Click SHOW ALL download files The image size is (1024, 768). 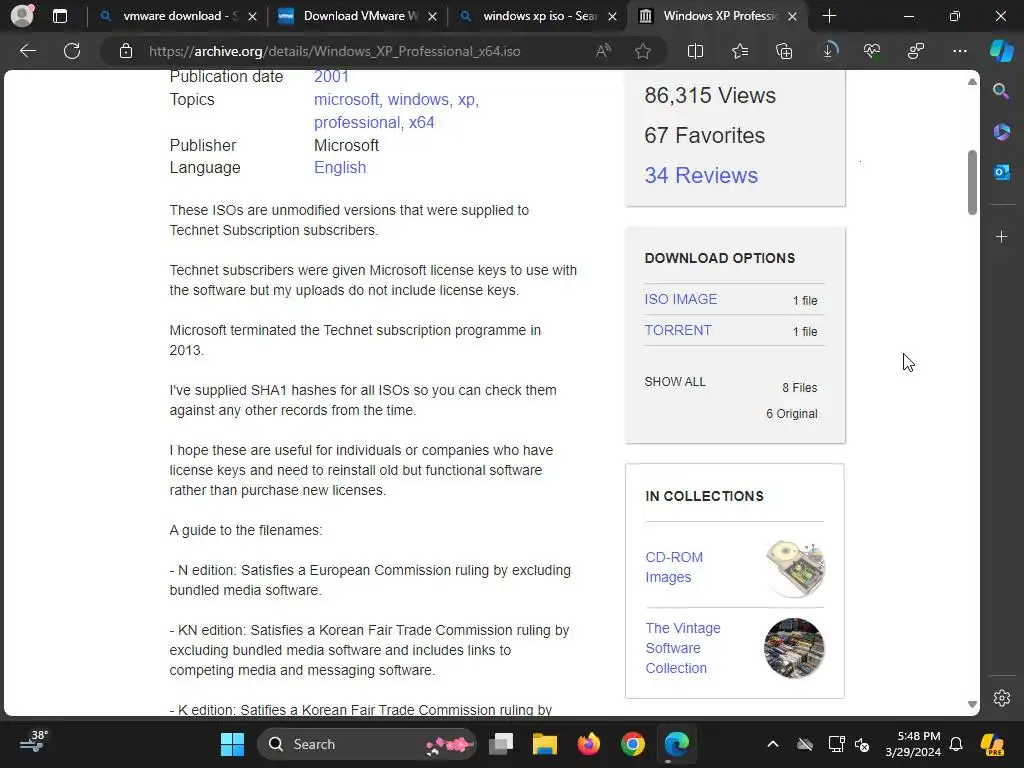(675, 382)
